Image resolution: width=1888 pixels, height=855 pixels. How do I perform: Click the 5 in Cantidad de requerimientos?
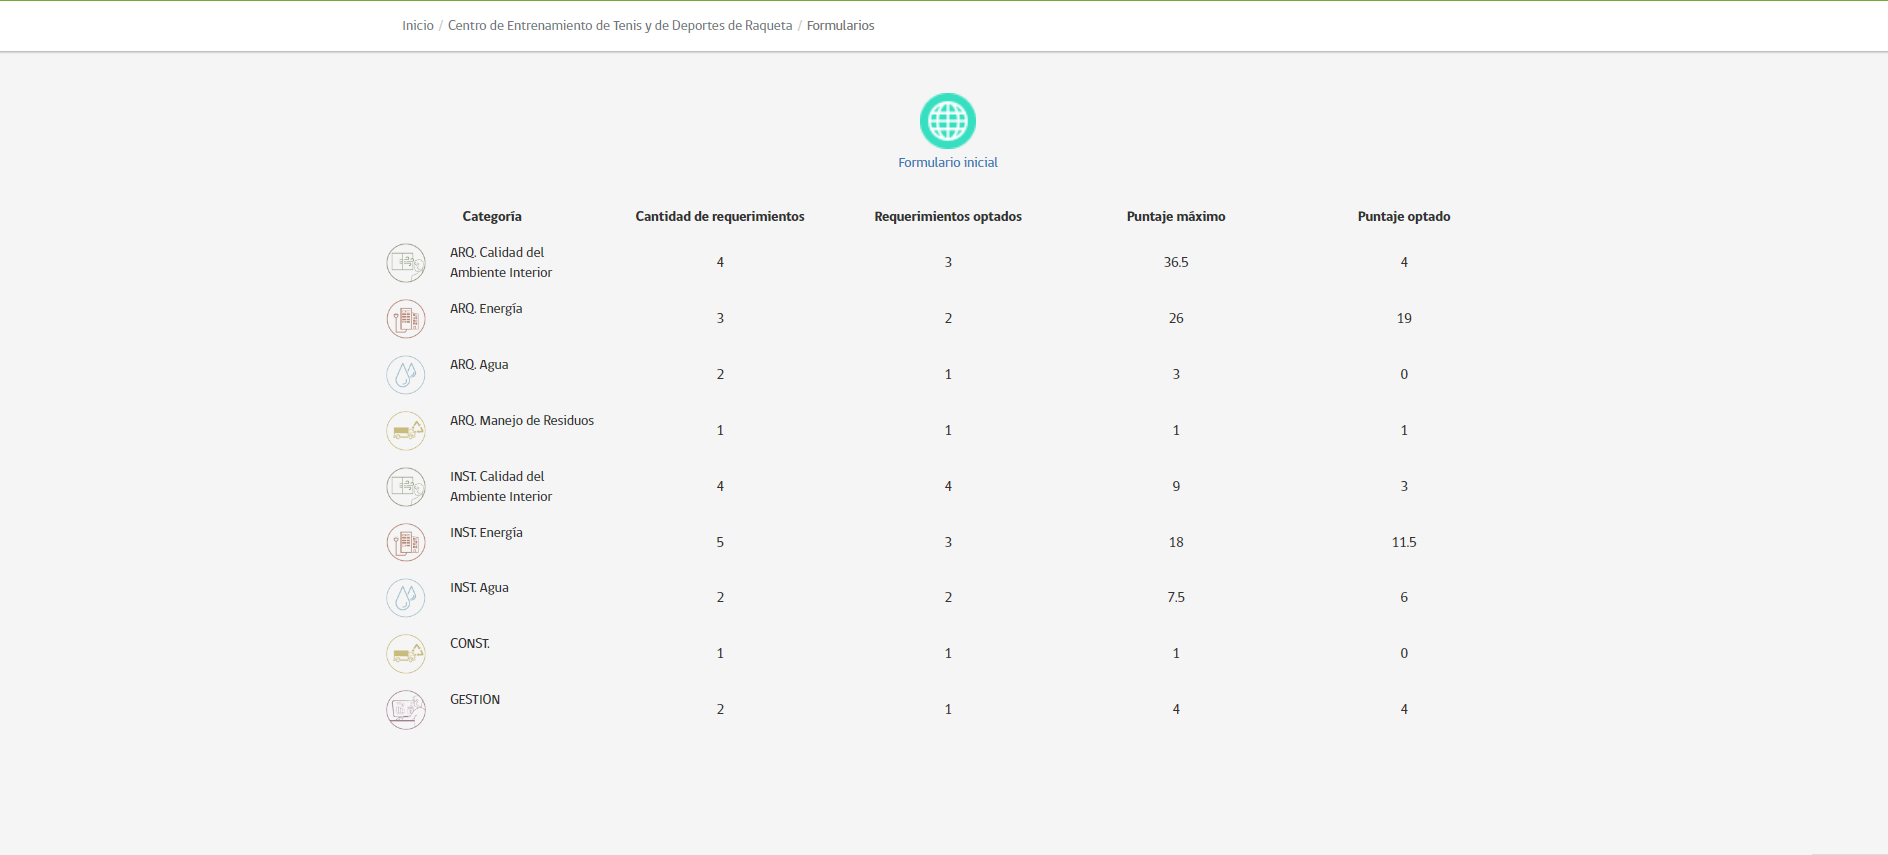(720, 542)
